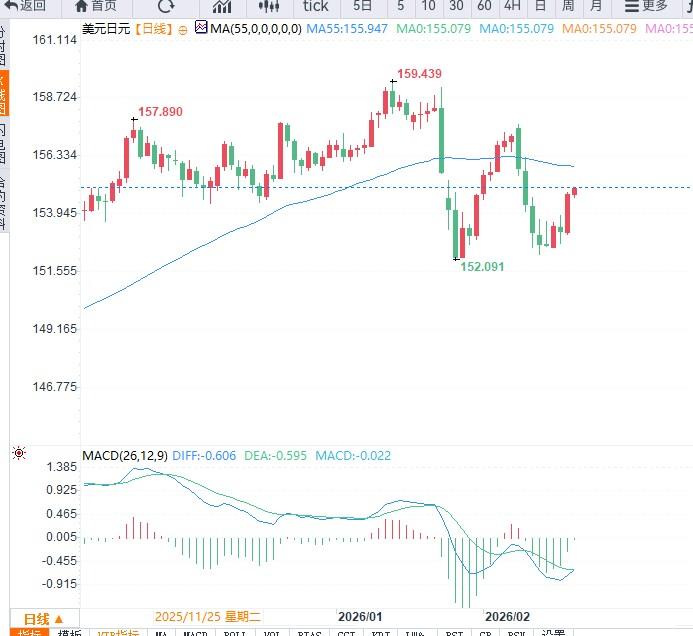This screenshot has height=636, width=693.
Task: Select the candlestick chart type icon
Action: (269, 6)
